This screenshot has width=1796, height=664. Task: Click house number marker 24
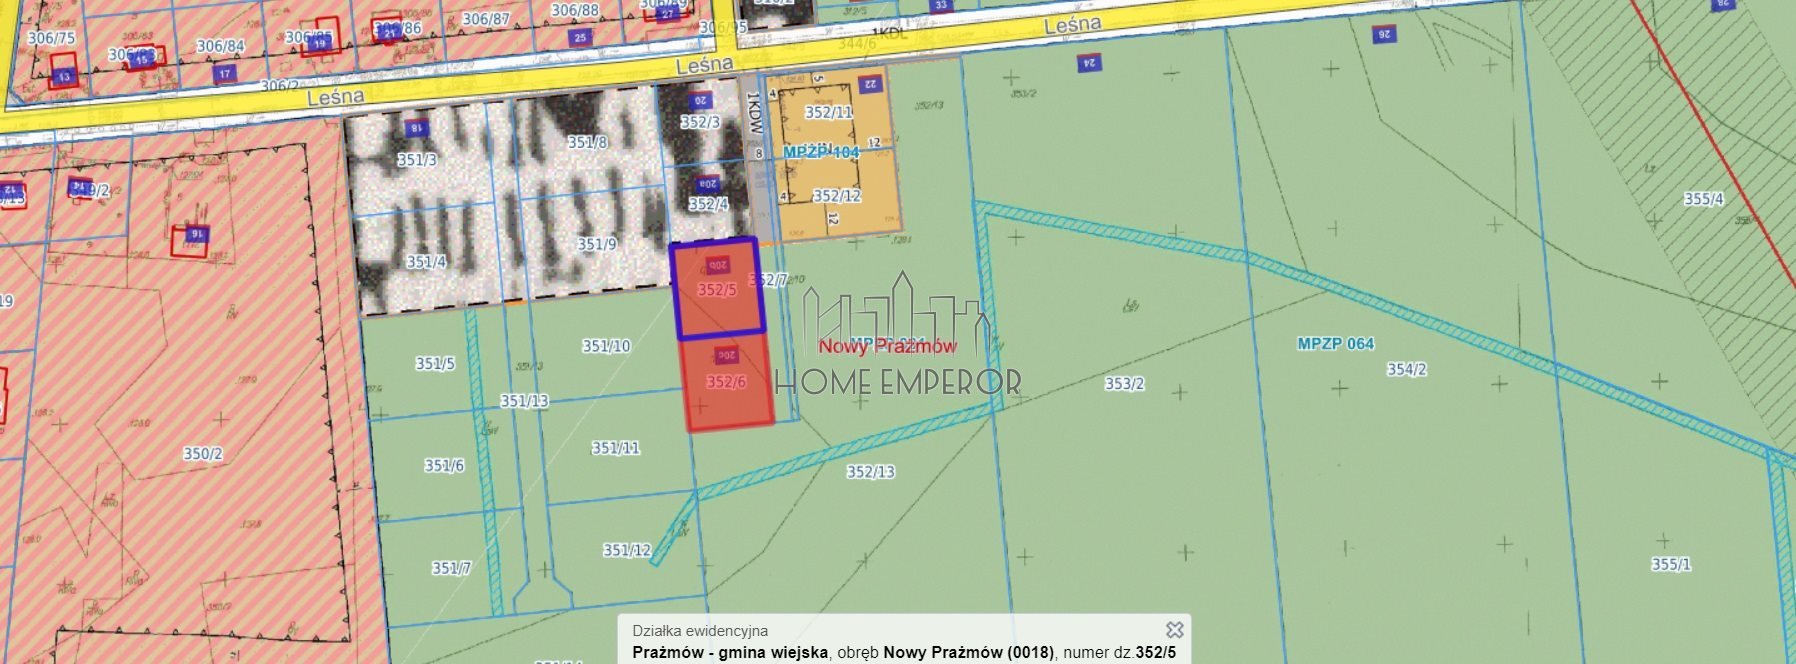coord(1089,64)
